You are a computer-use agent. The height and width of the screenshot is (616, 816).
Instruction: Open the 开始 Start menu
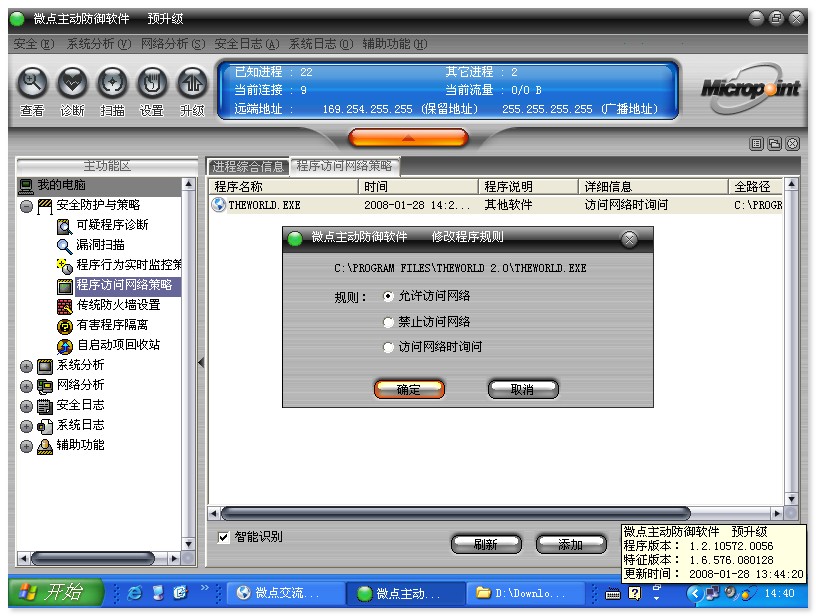coord(56,592)
